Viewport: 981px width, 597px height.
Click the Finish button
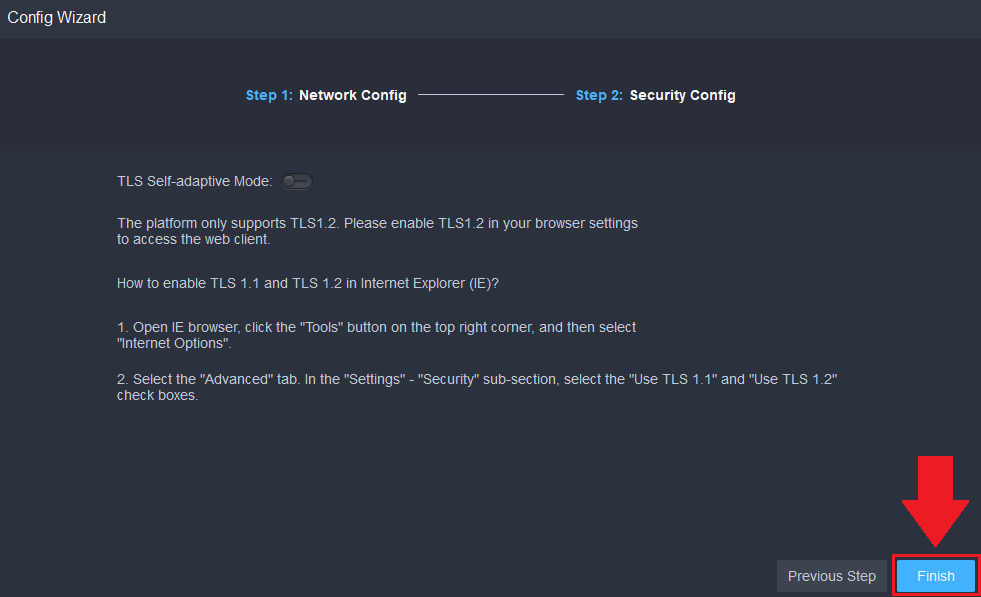click(935, 576)
